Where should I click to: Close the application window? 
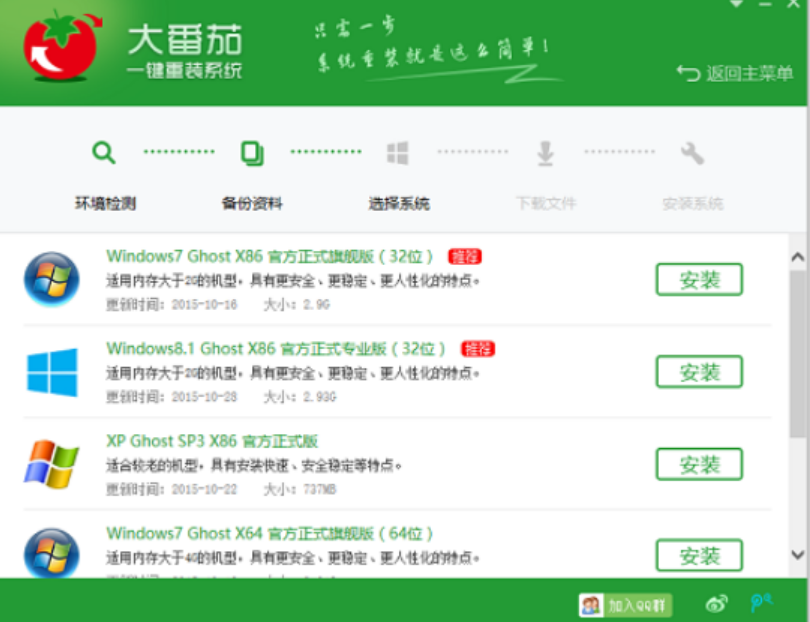click(794, 4)
